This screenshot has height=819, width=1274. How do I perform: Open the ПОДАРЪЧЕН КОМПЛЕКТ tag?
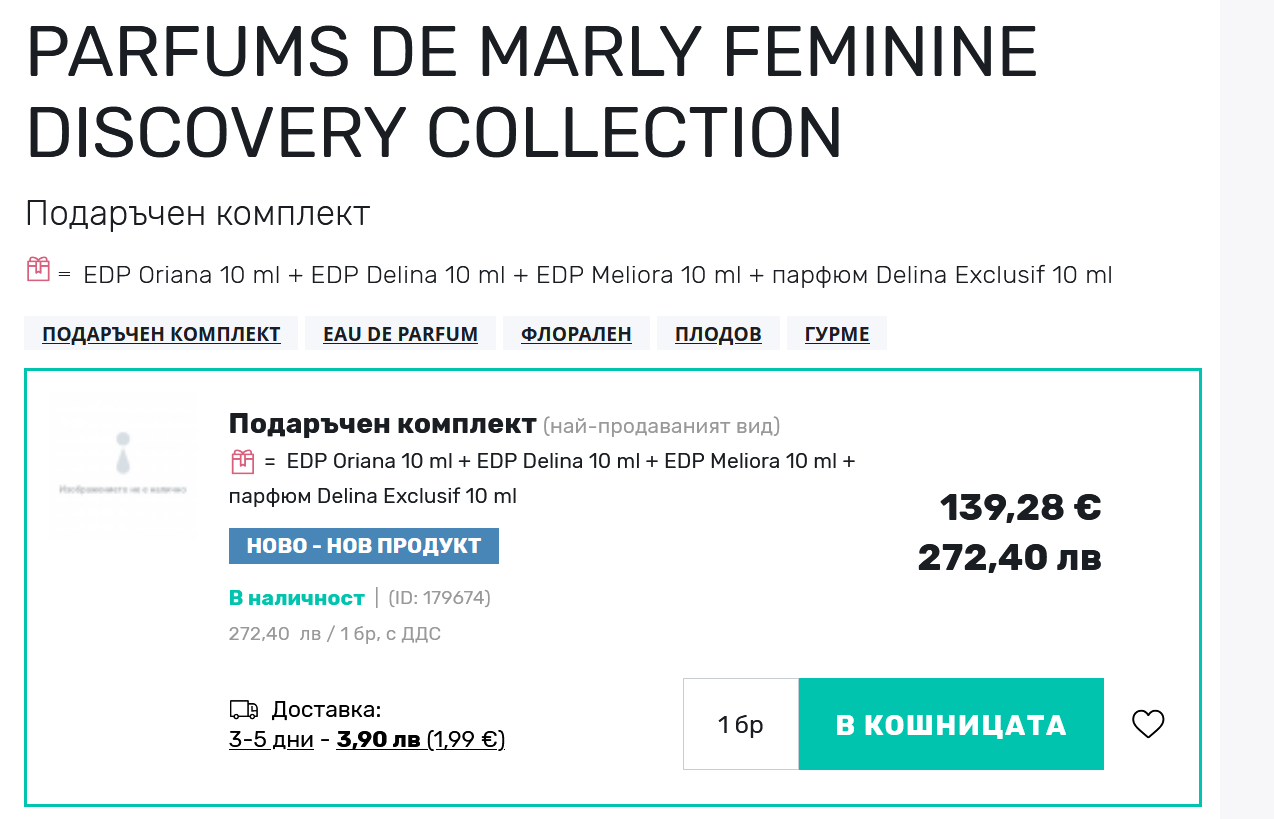coord(161,334)
